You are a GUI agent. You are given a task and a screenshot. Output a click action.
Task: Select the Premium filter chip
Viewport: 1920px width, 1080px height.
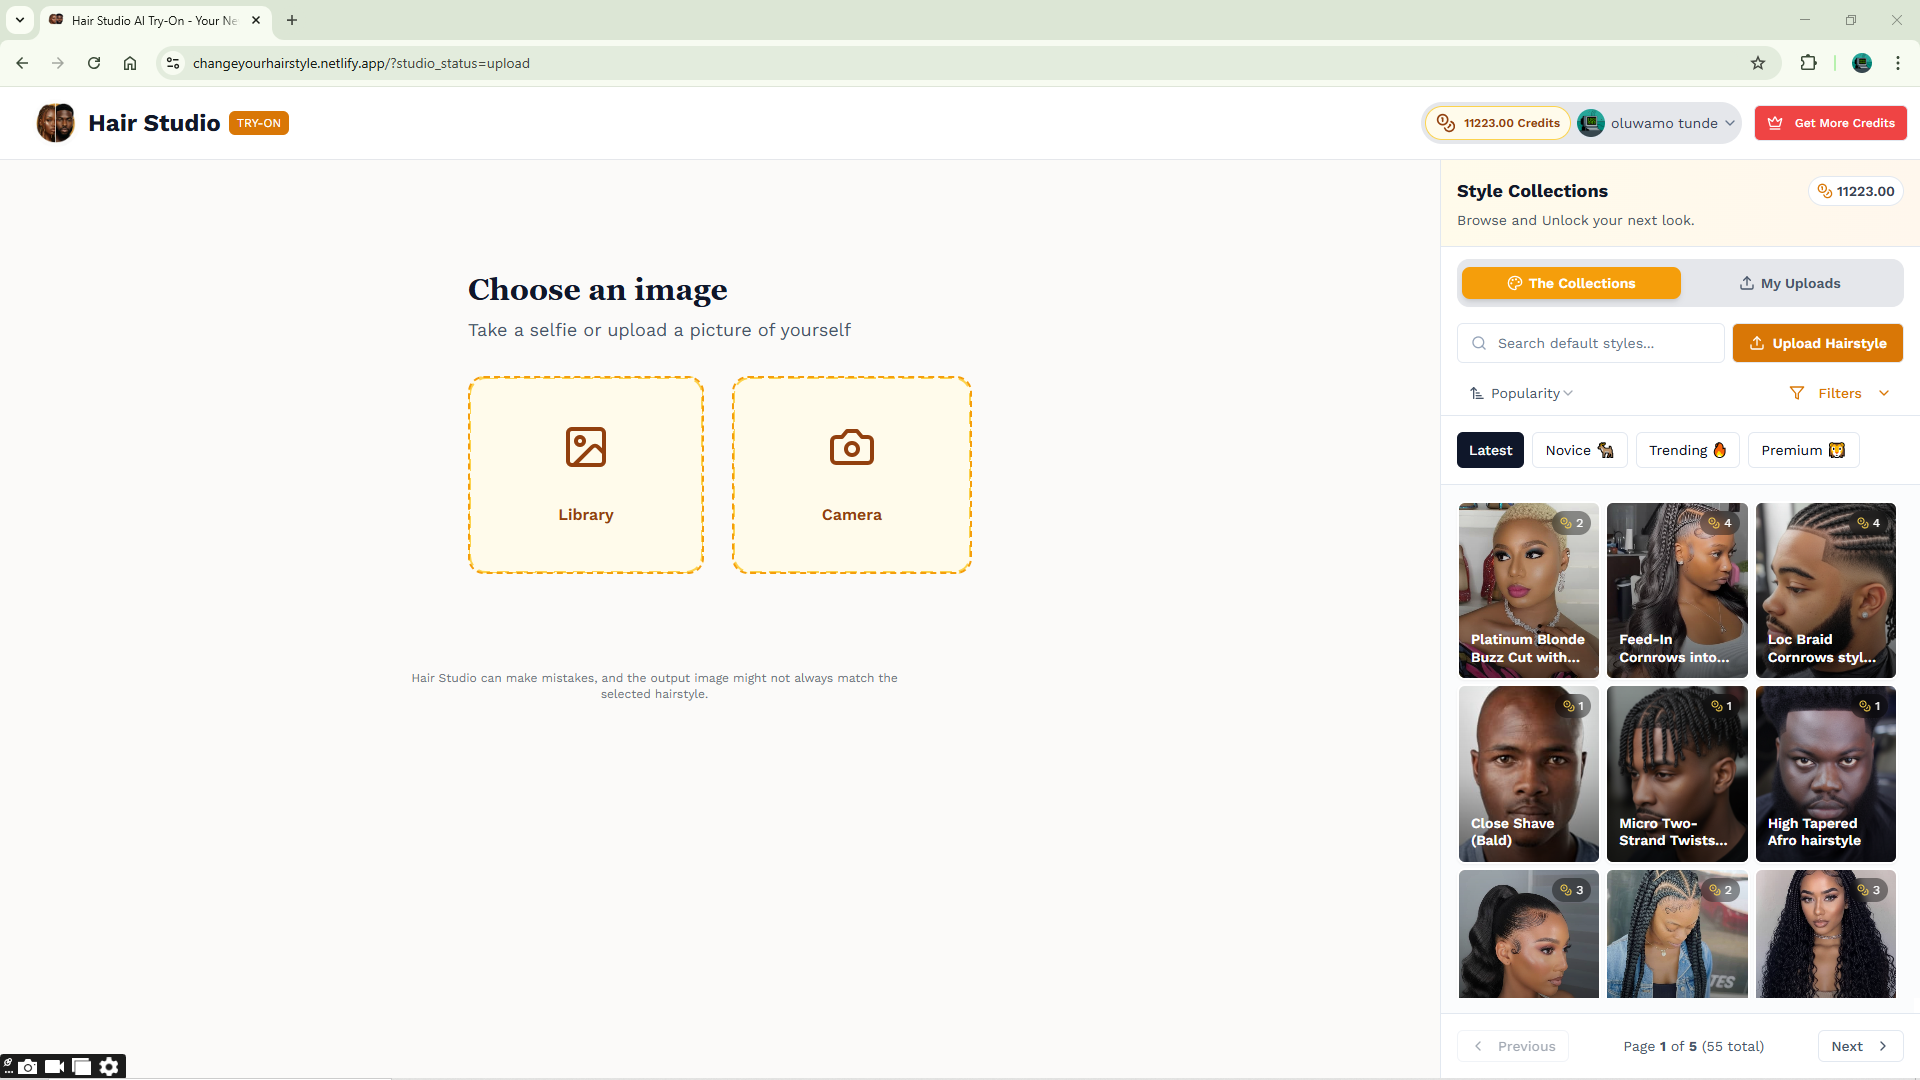click(1802, 450)
